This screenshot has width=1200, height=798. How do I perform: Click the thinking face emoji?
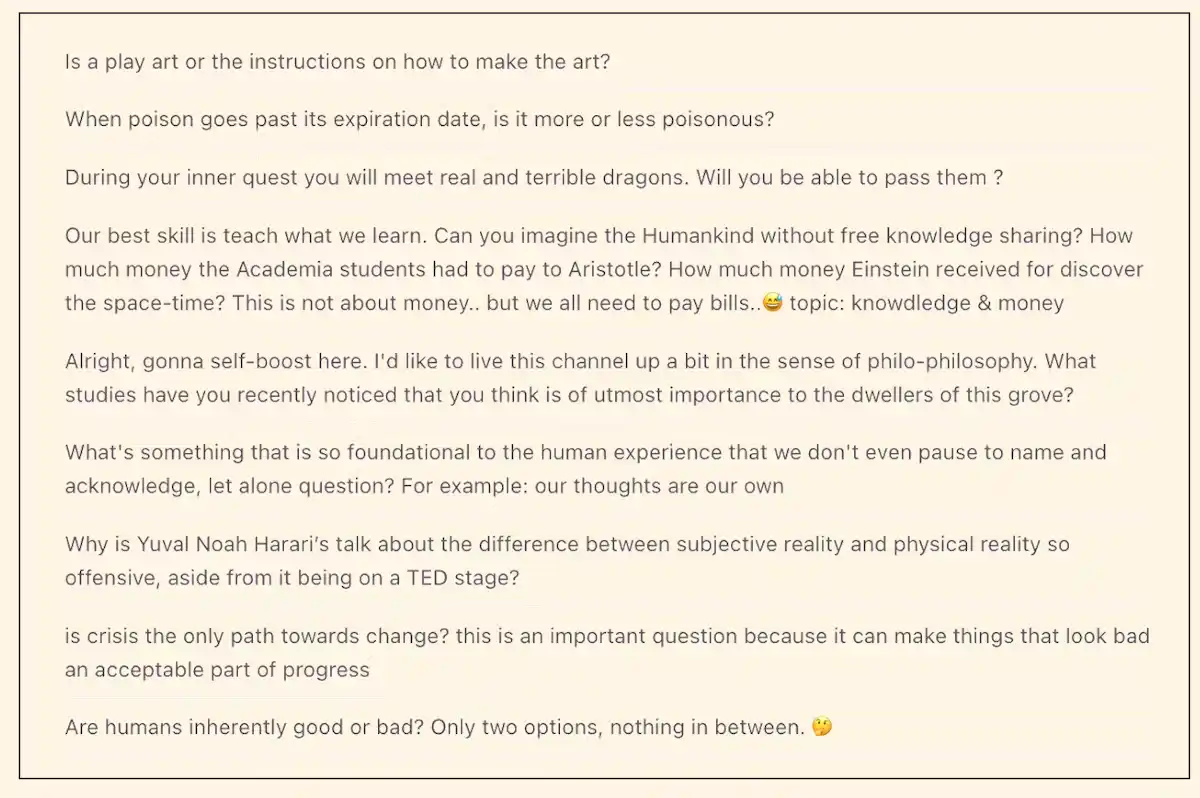coord(821,728)
